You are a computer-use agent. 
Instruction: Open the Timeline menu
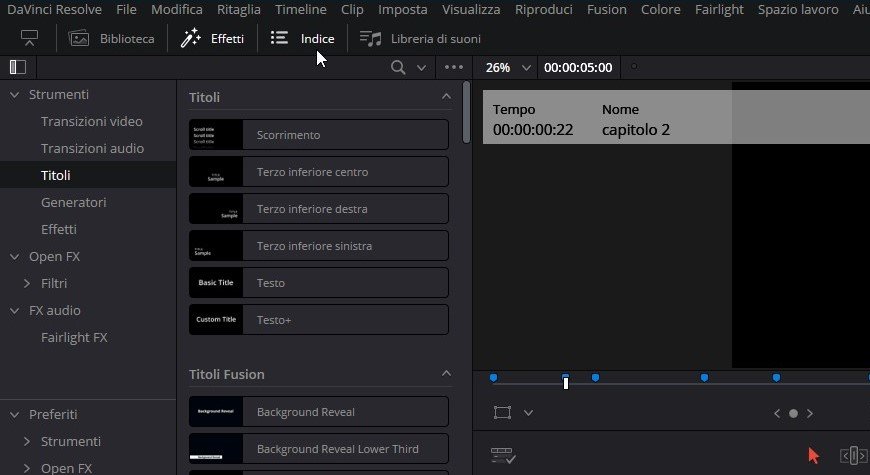tap(301, 9)
